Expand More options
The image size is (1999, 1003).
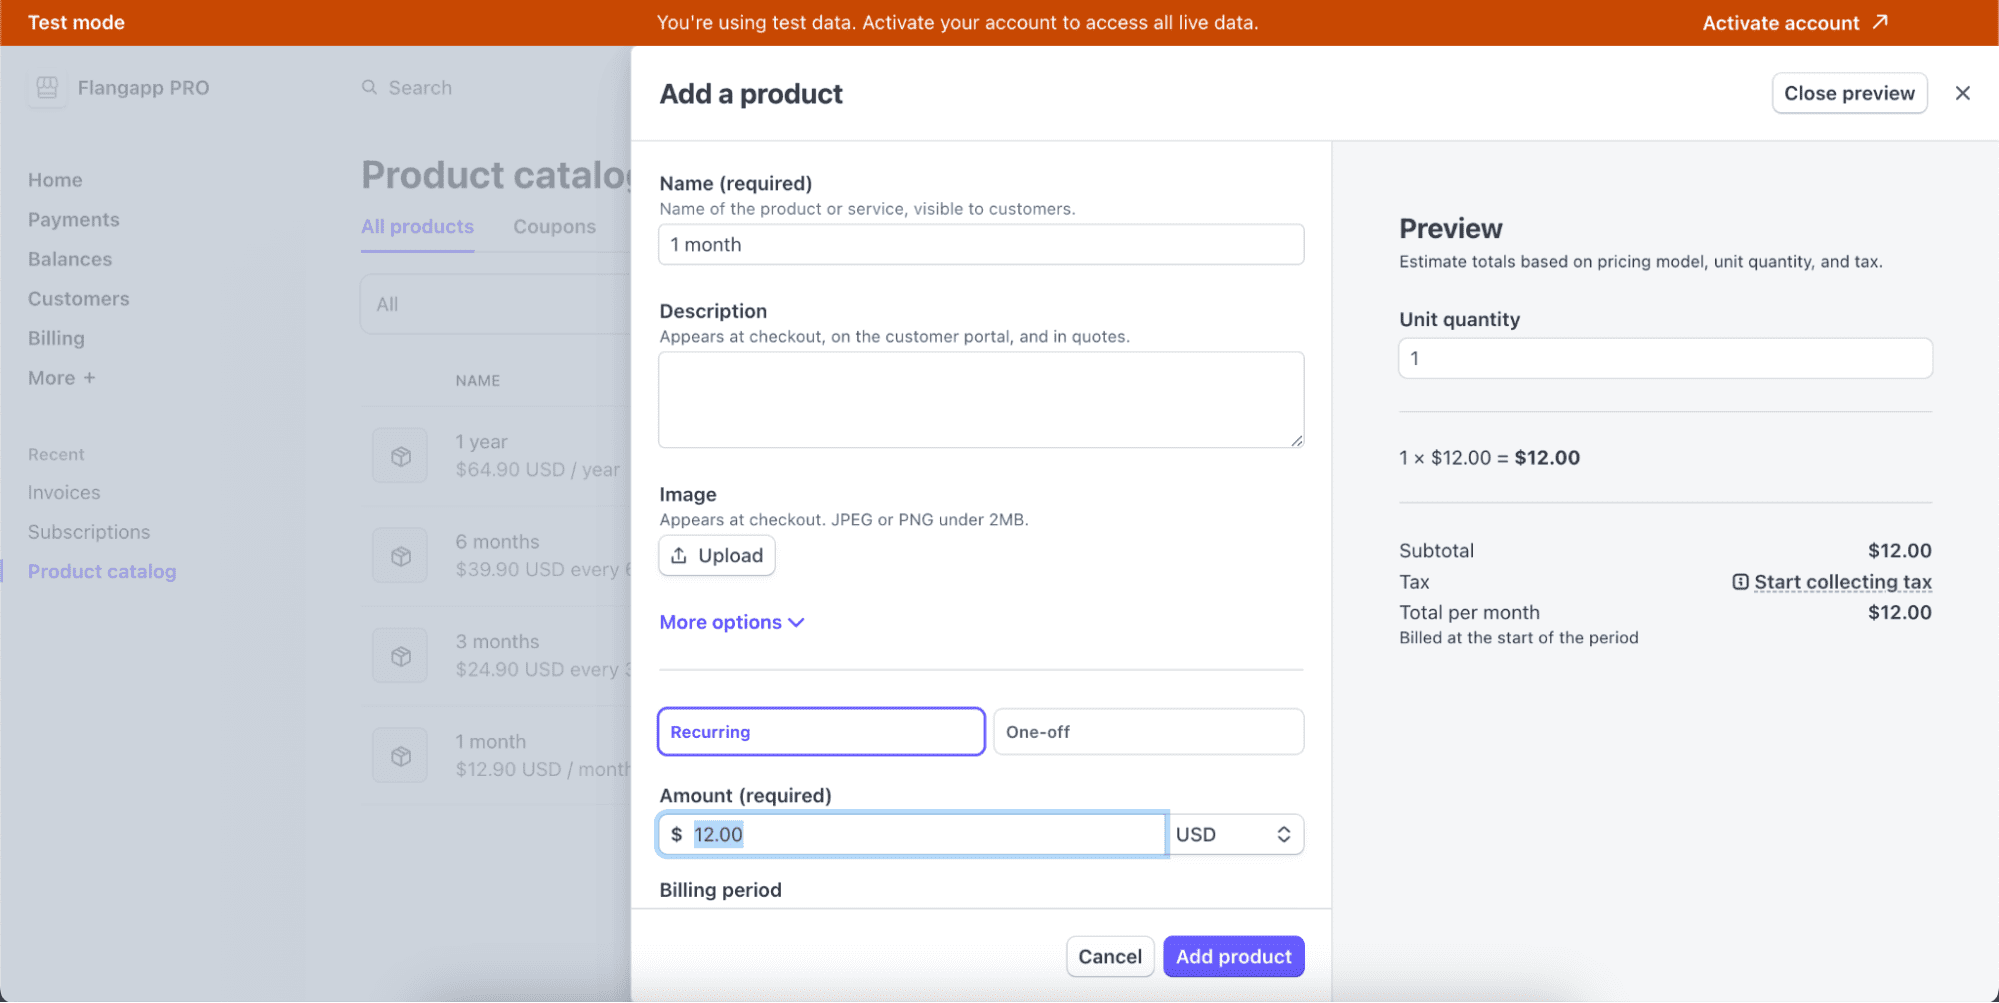click(x=731, y=622)
